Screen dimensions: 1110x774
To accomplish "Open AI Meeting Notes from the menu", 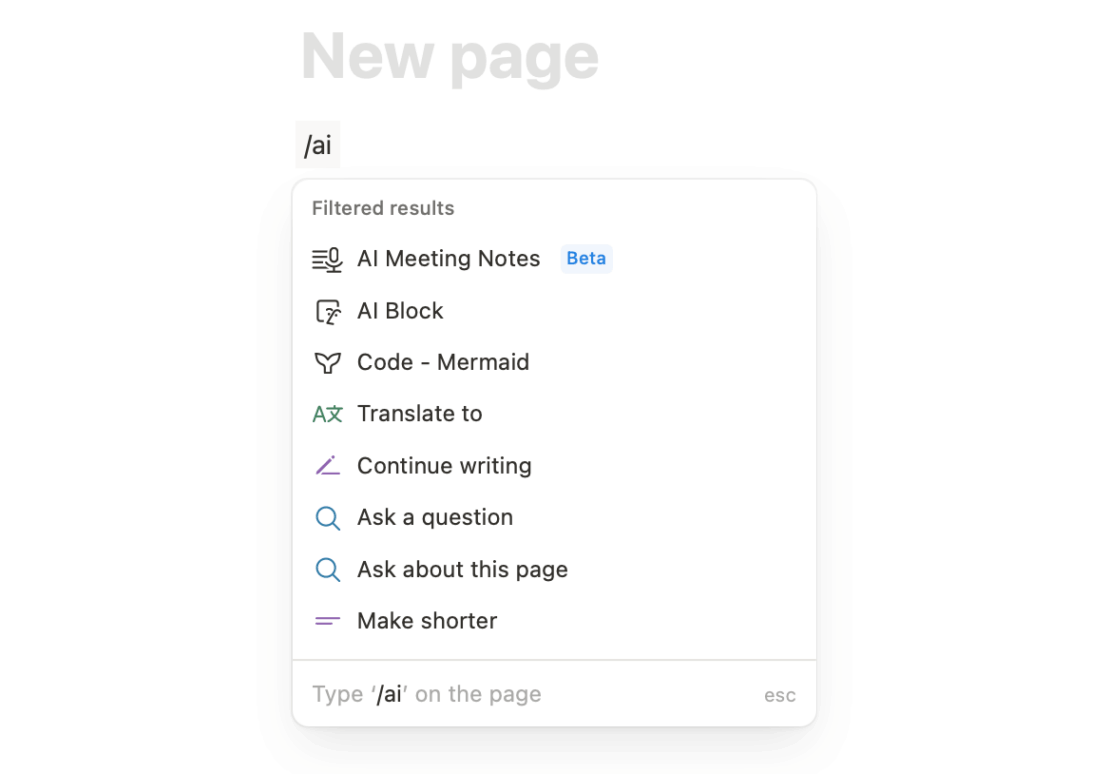I will coord(448,259).
